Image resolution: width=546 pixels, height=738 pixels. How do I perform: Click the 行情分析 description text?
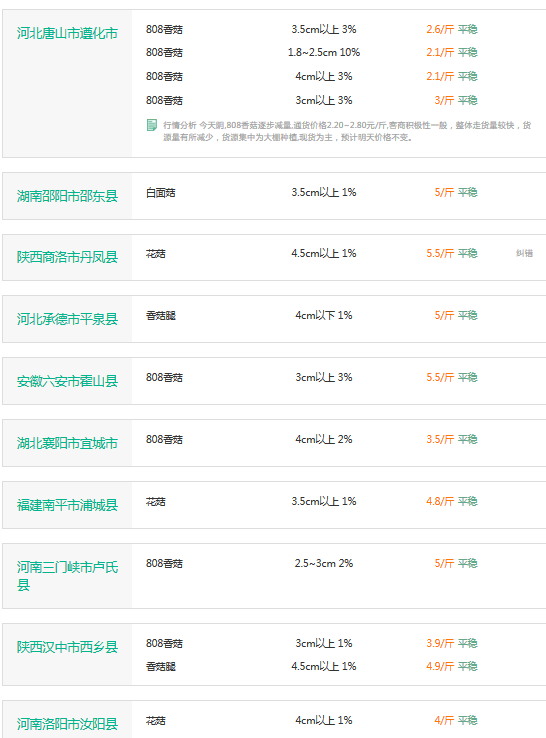tap(347, 131)
